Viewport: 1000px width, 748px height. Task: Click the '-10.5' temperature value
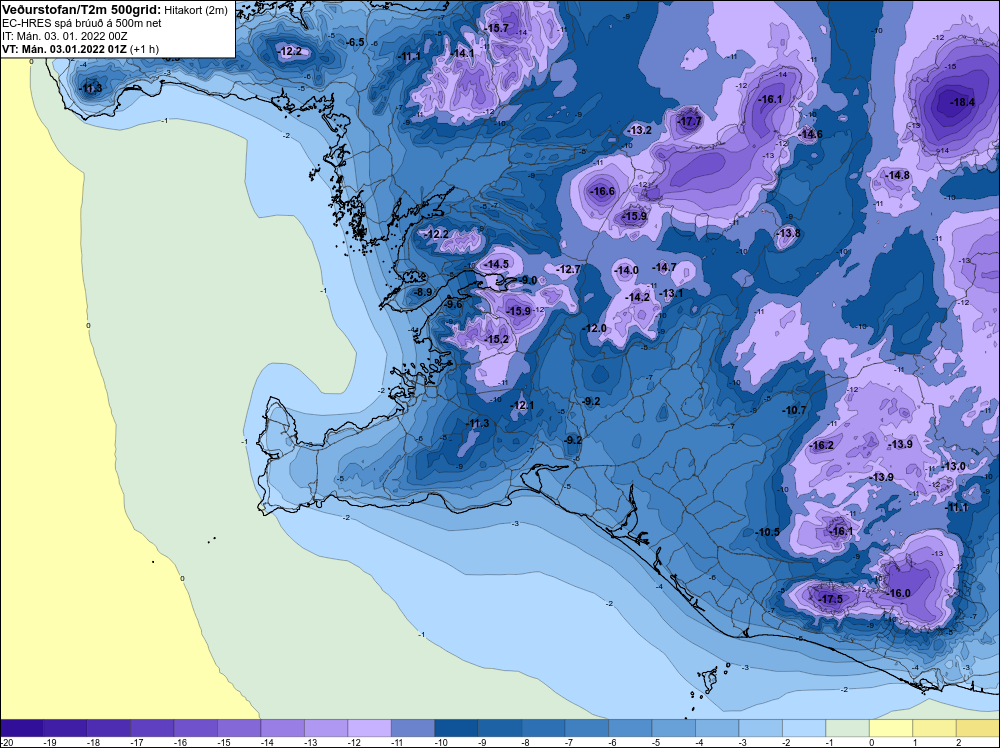(x=767, y=532)
